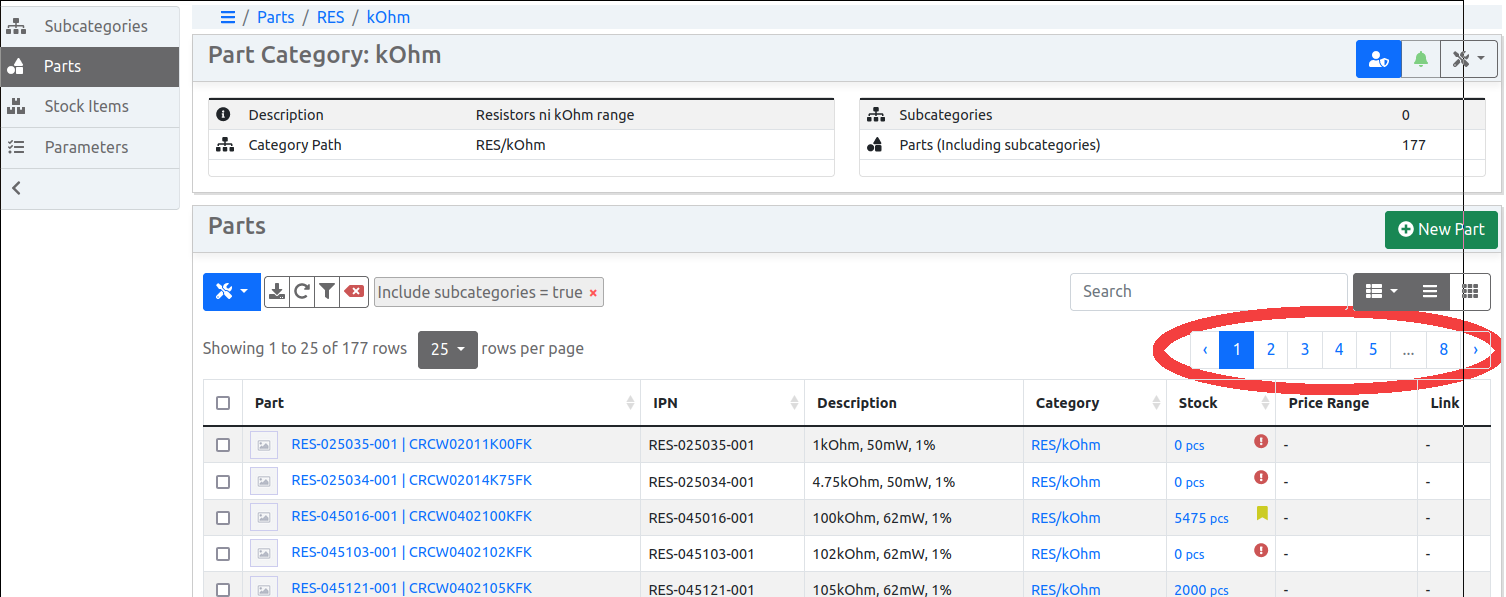Download table data using the export icon
This screenshot has width=1506, height=597.
(277, 291)
